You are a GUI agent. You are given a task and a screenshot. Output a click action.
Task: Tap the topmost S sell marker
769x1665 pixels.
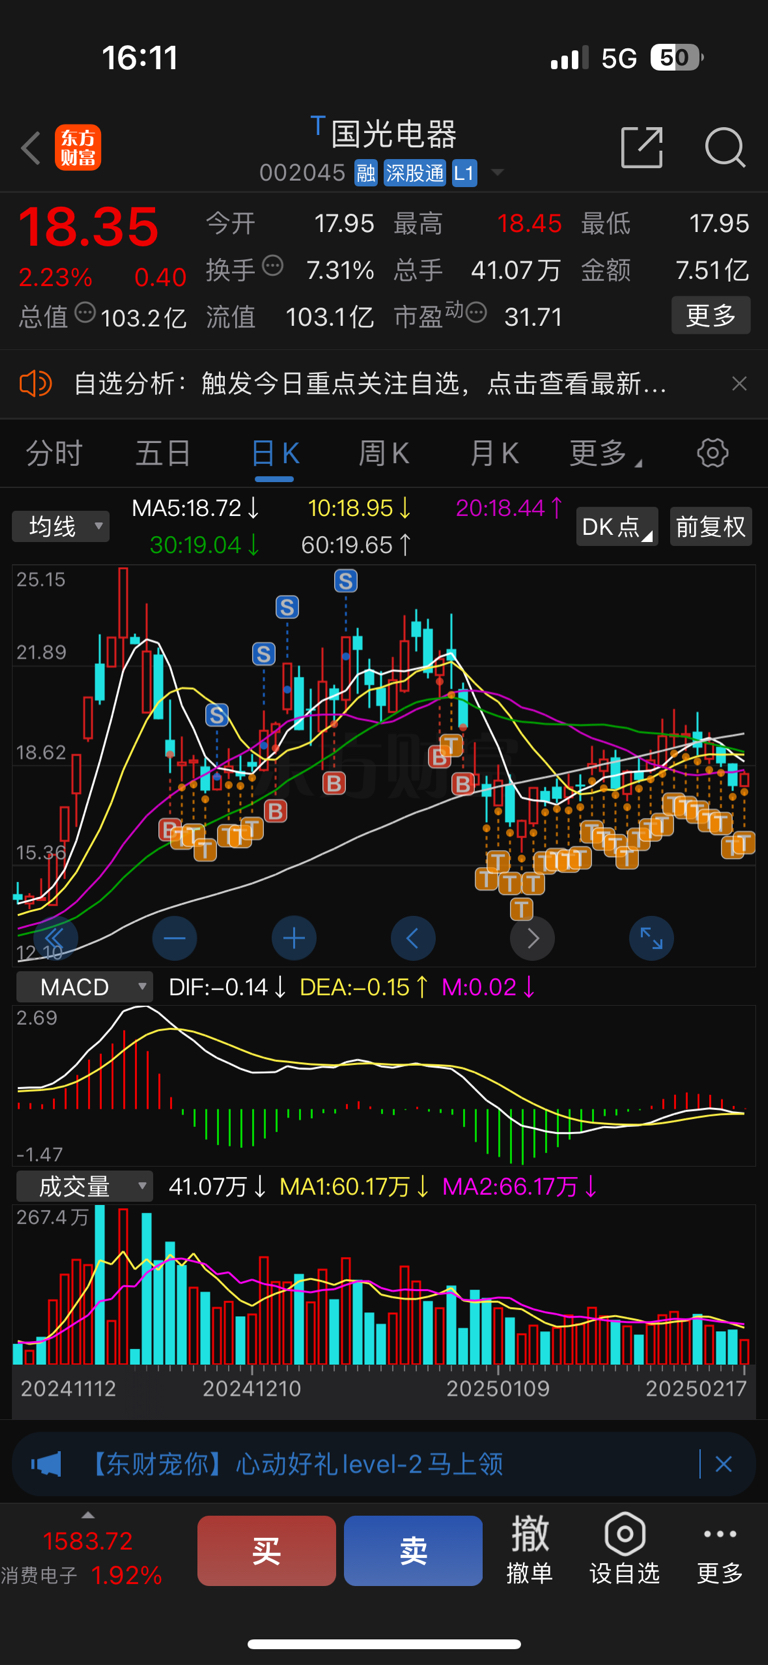tap(346, 581)
